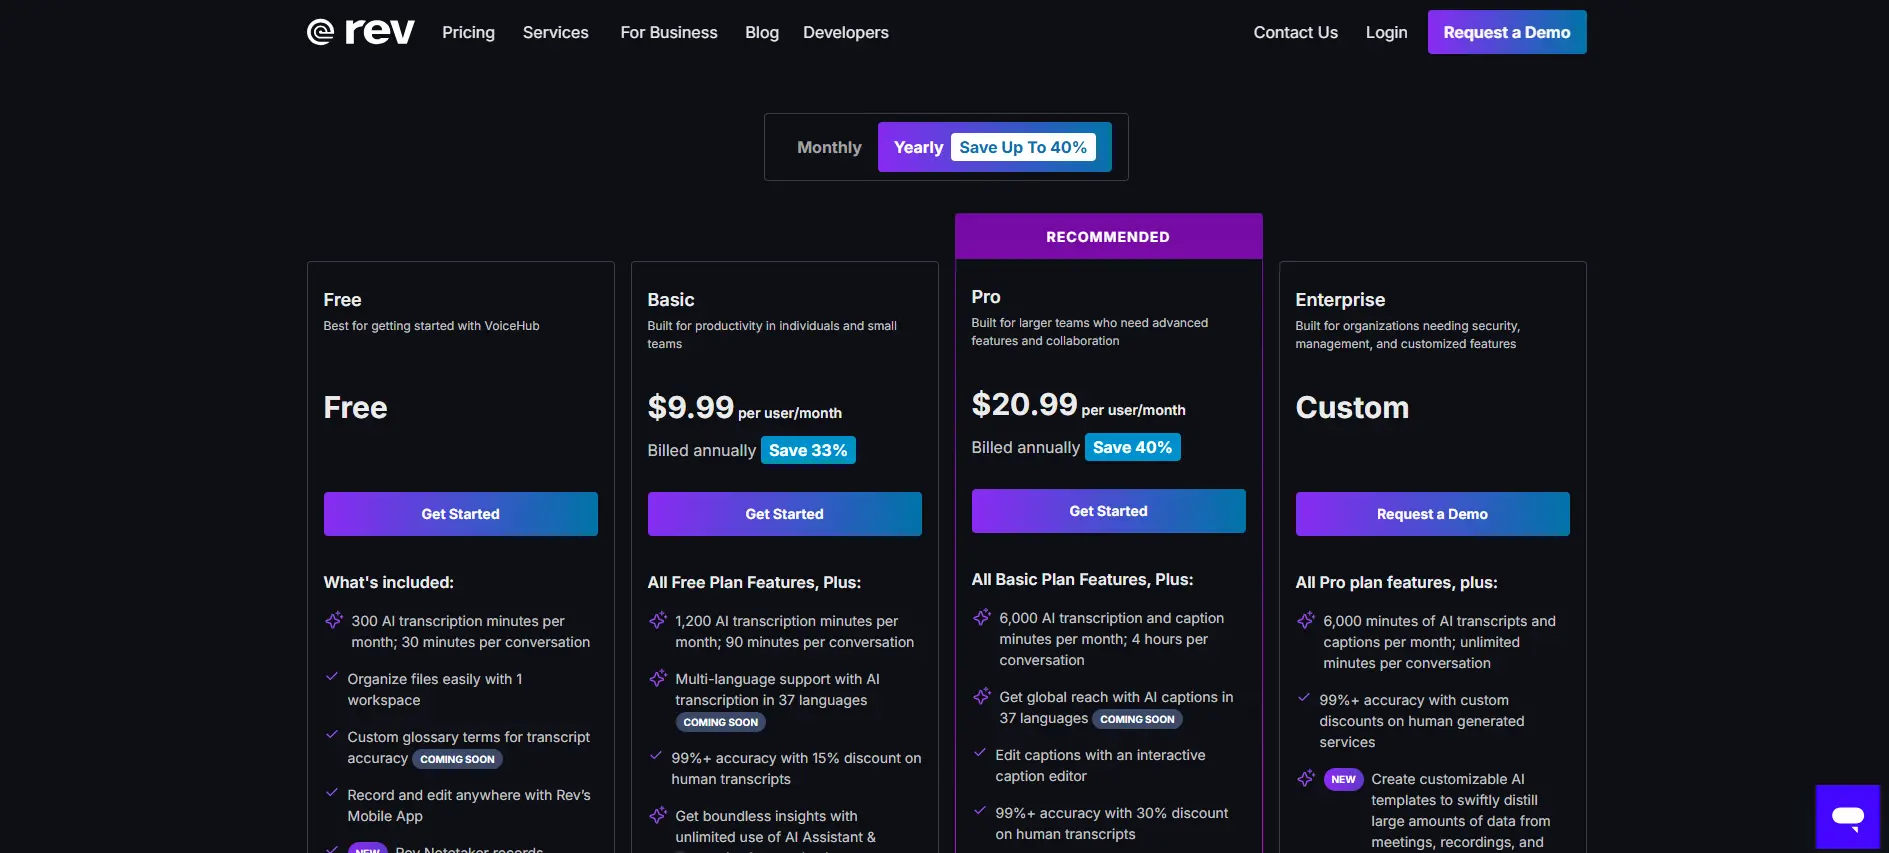Click the Save 33% badge
Image resolution: width=1889 pixels, height=853 pixels.
(808, 450)
